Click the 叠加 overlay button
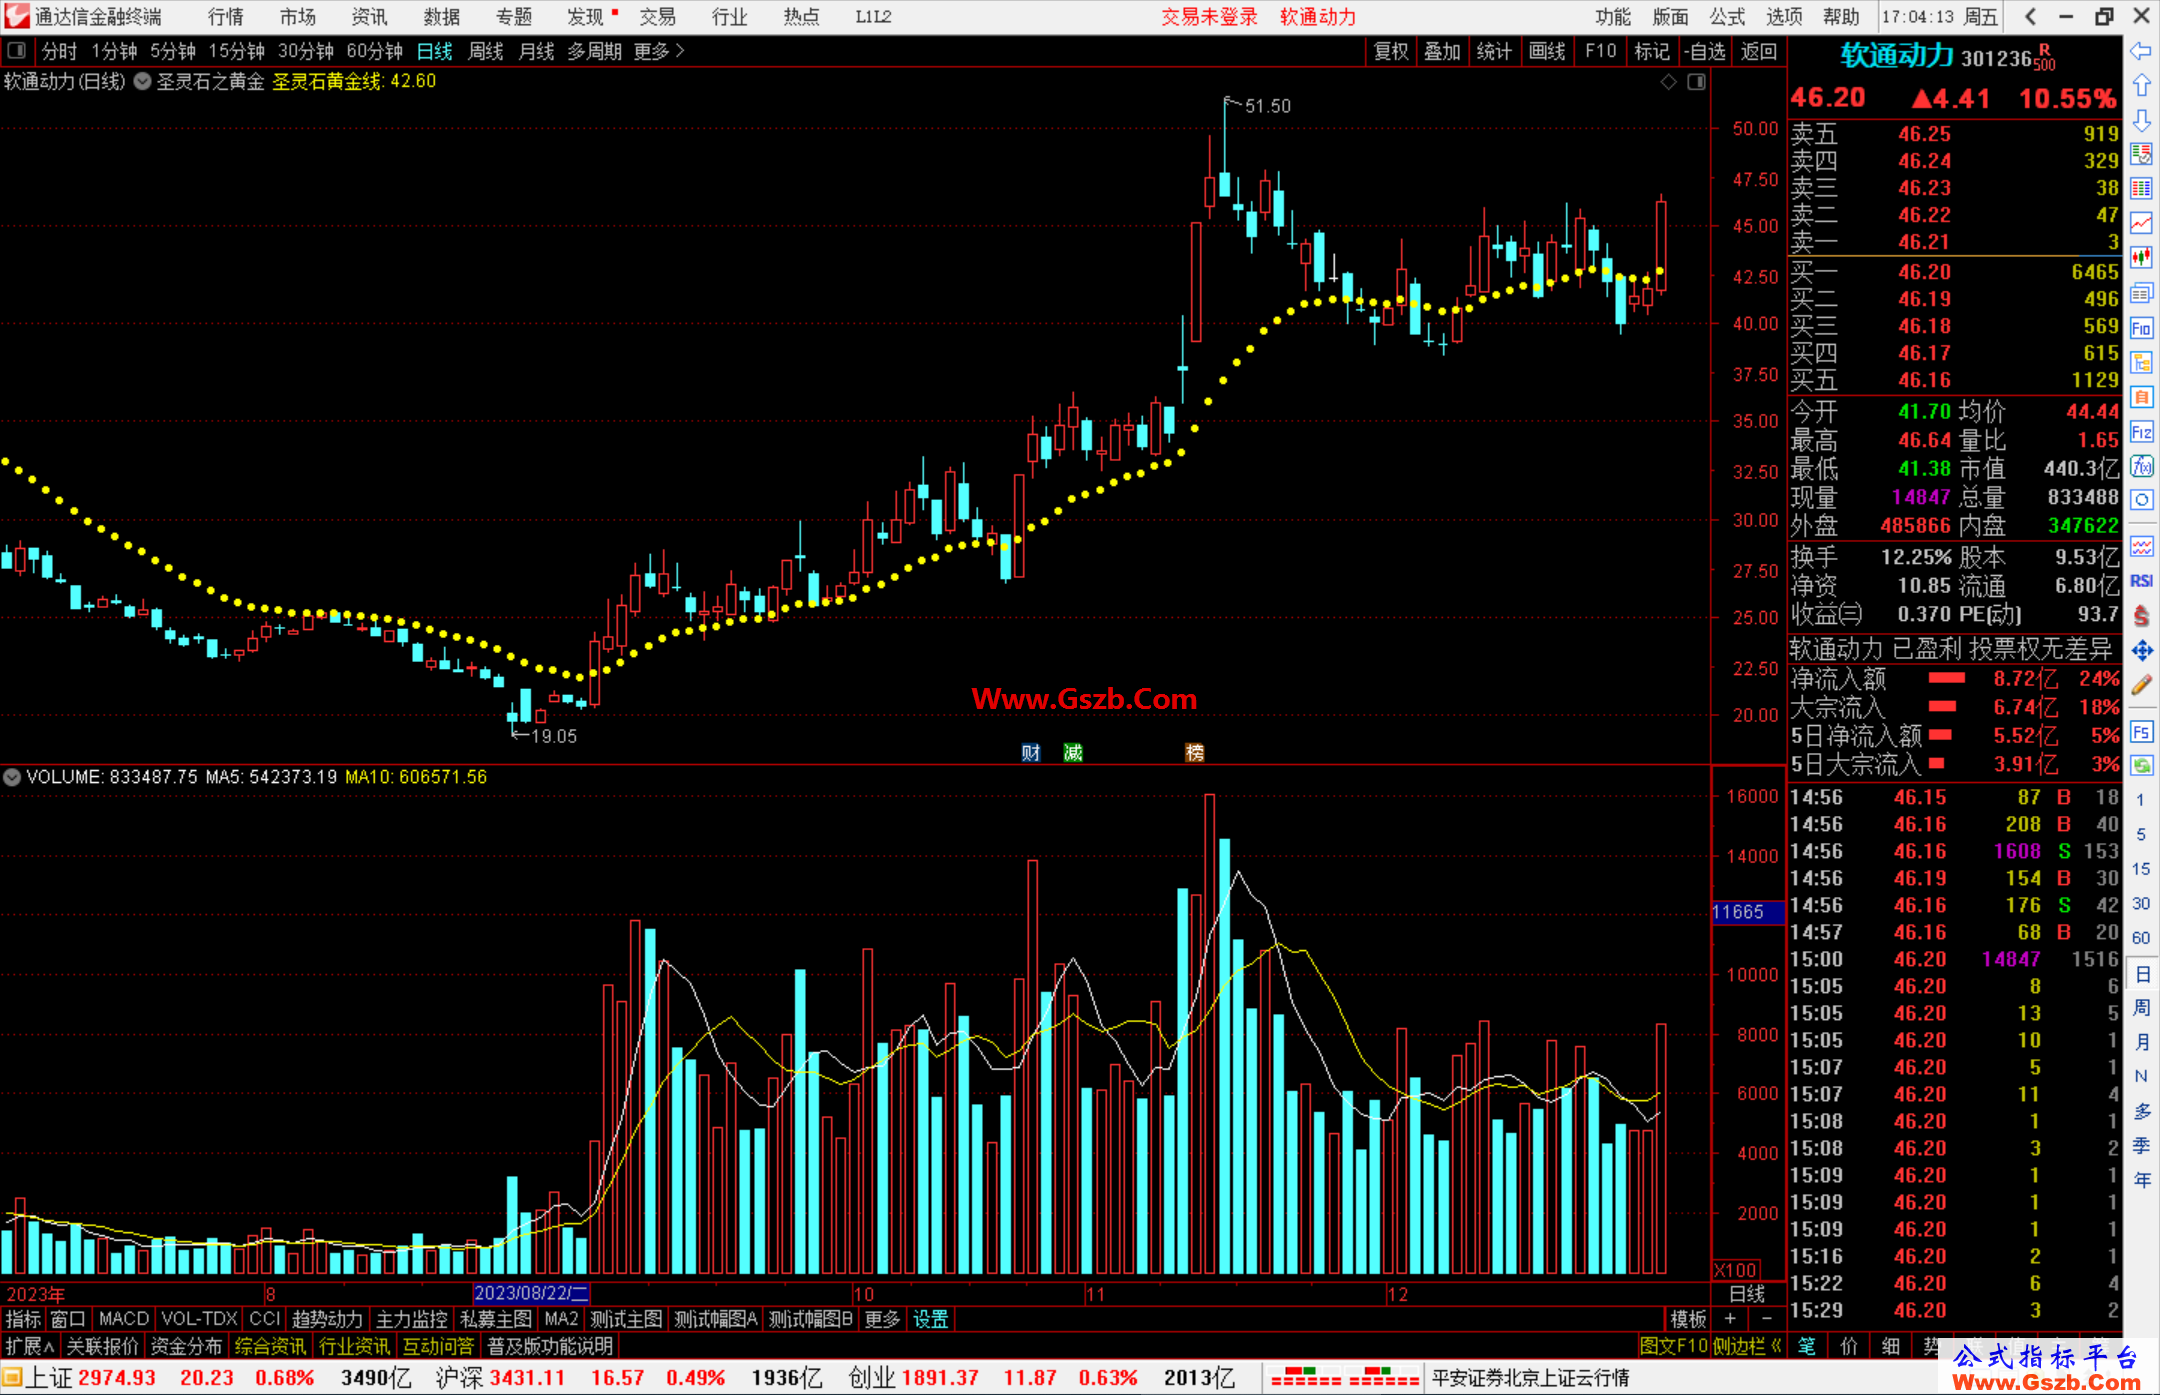Image resolution: width=2160 pixels, height=1395 pixels. [x=1443, y=51]
